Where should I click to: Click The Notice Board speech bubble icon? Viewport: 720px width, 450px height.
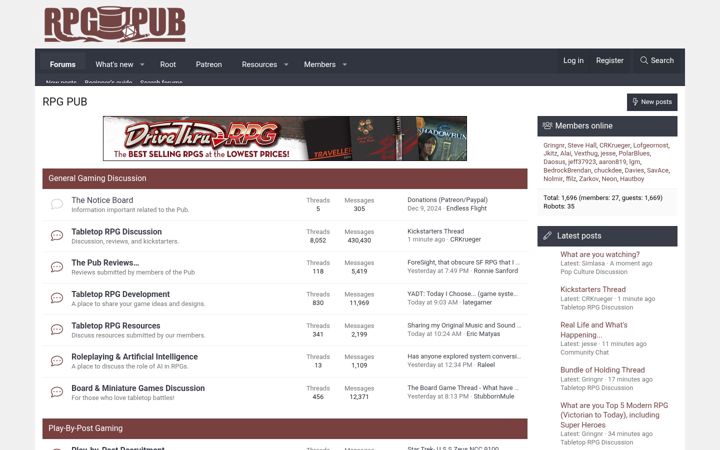[x=57, y=204]
